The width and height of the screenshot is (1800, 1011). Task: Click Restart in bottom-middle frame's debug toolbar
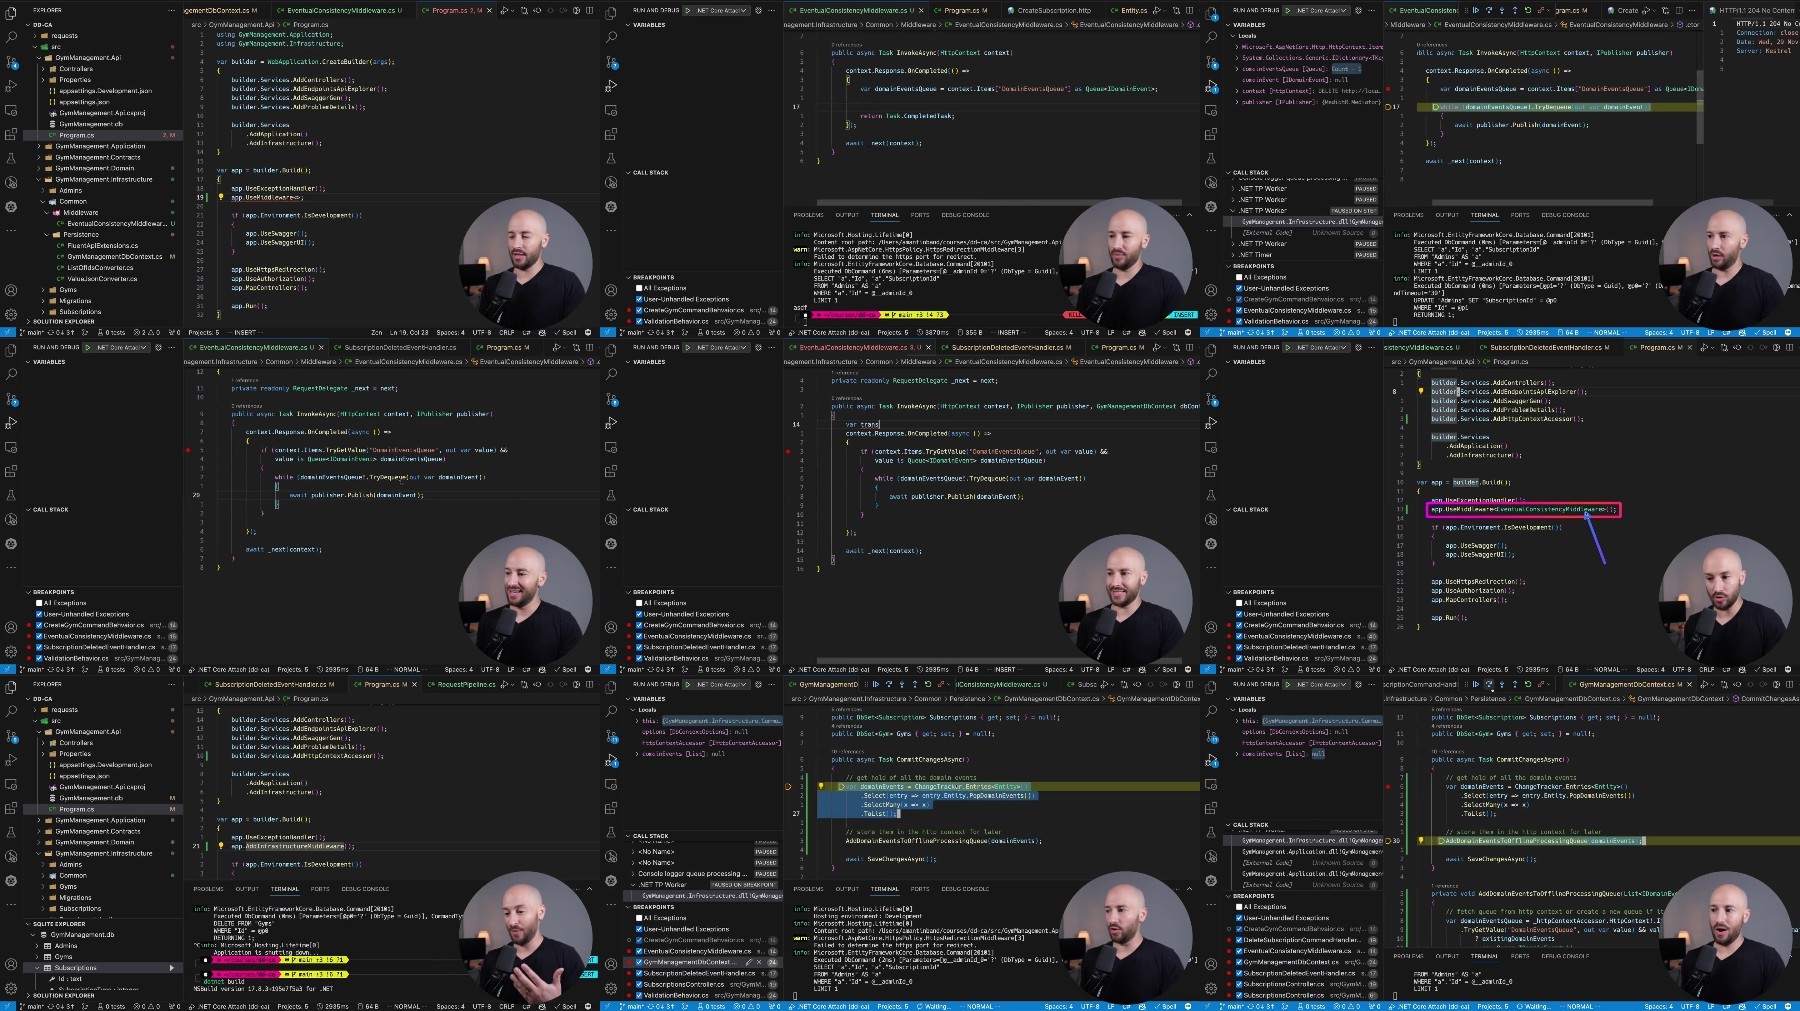coord(927,684)
